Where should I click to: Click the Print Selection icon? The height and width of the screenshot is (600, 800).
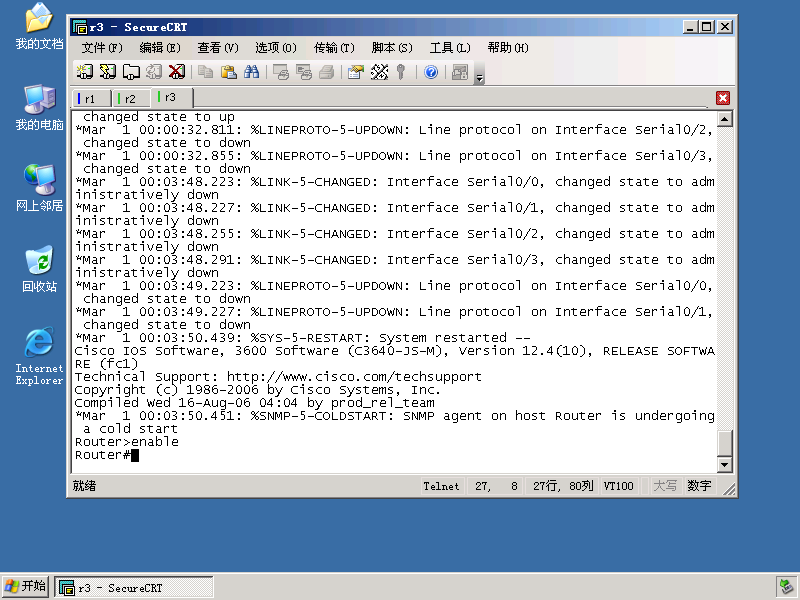[x=304, y=72]
